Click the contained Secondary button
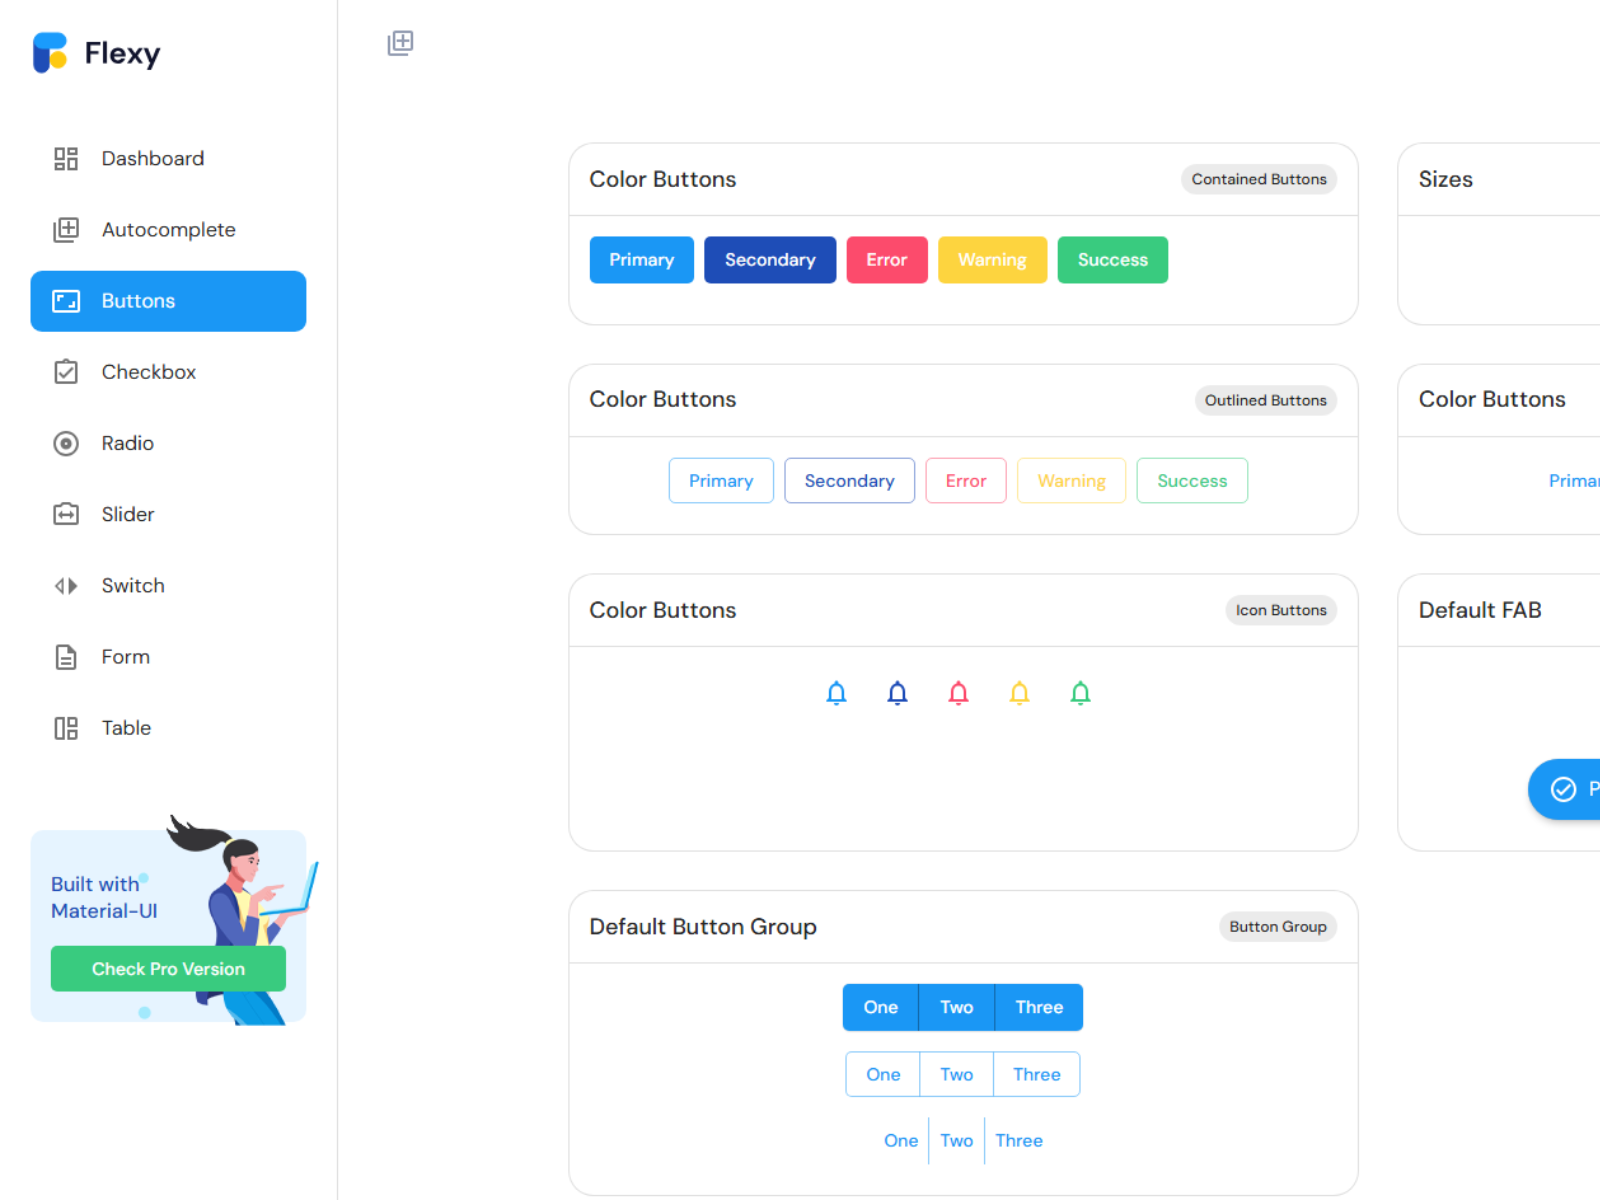The image size is (1600, 1200). point(770,260)
